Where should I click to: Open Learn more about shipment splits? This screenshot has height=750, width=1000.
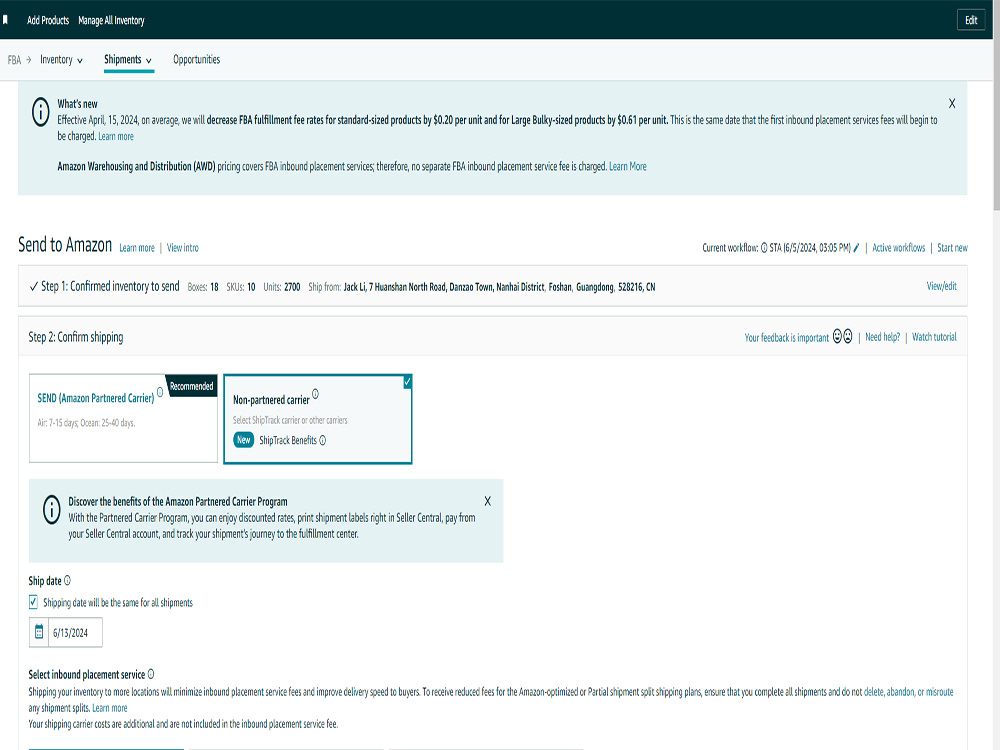pos(110,708)
